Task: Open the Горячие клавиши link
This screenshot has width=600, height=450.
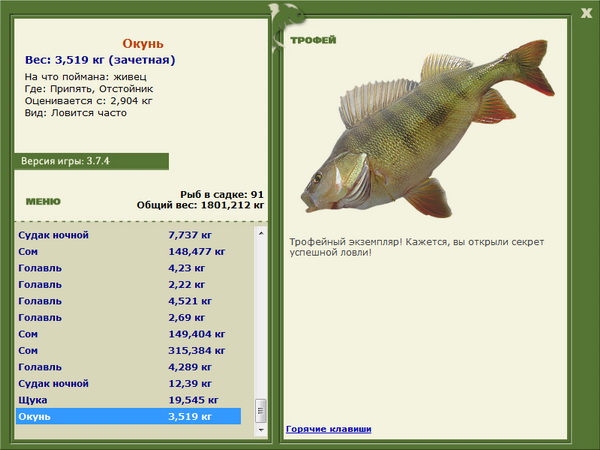Action: coord(329,429)
